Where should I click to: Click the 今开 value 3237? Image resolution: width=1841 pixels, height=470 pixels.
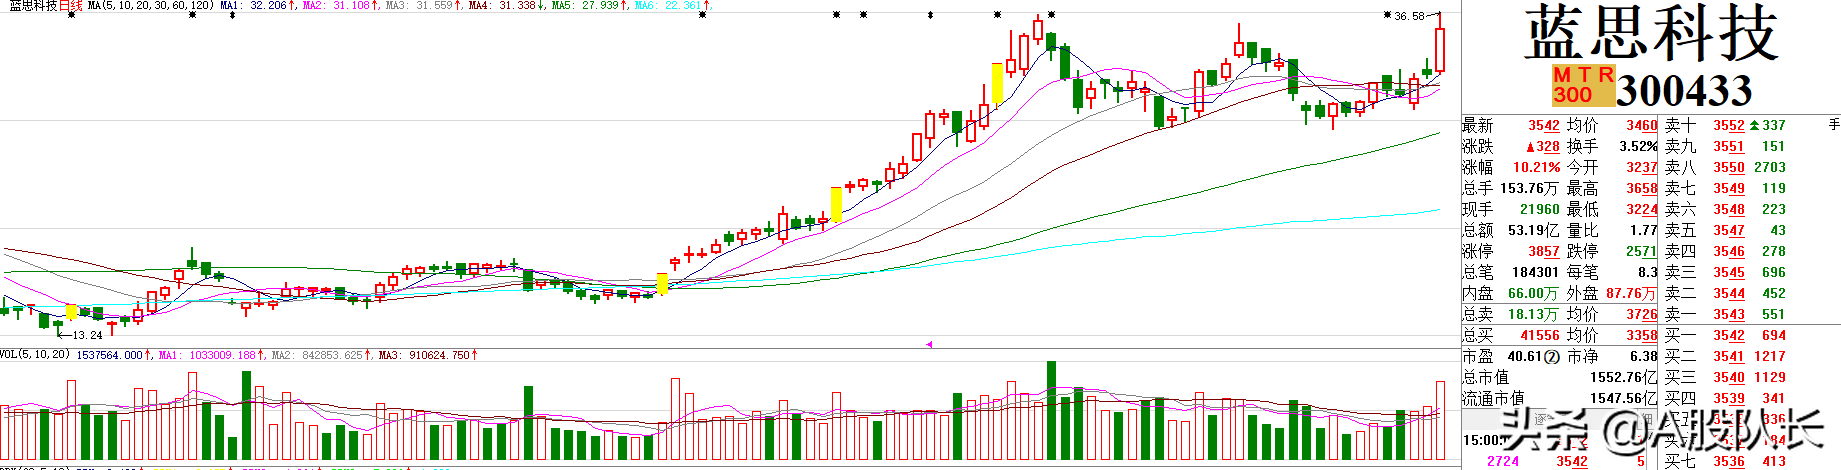[x=1641, y=167]
